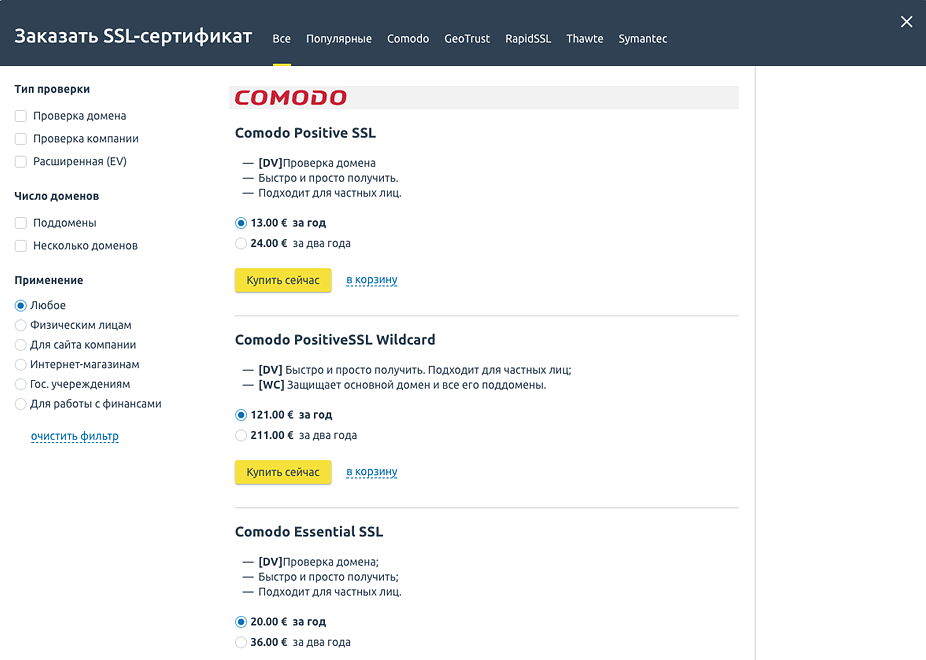Select 121.00 € за год Wildcard price

(240, 415)
